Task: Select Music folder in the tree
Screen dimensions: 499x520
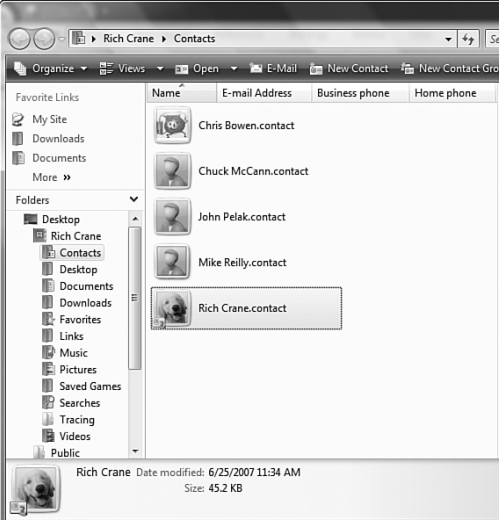Action: point(73,353)
